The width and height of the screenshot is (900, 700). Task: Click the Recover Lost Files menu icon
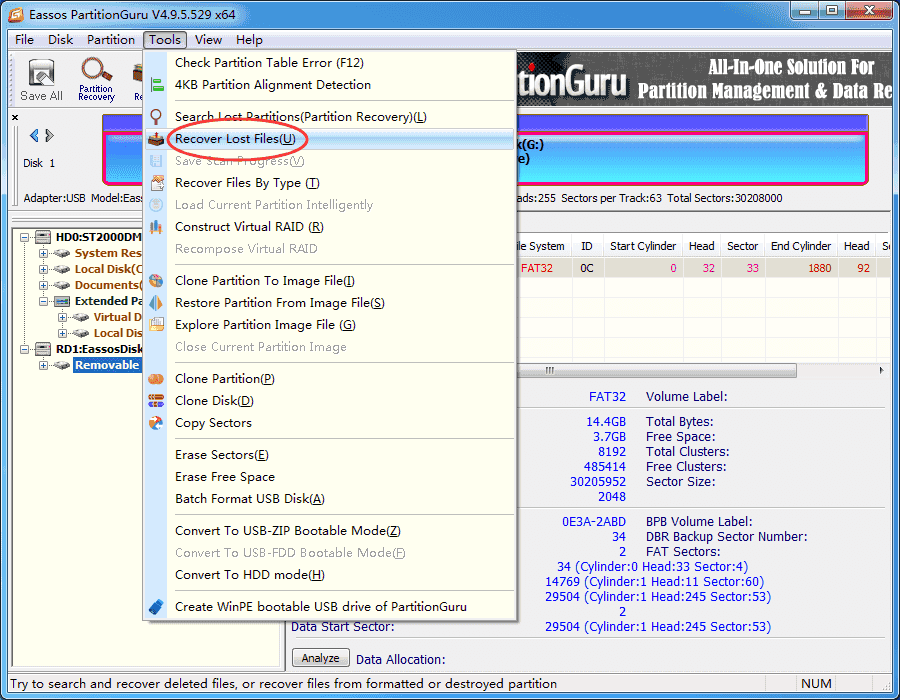[x=156, y=139]
